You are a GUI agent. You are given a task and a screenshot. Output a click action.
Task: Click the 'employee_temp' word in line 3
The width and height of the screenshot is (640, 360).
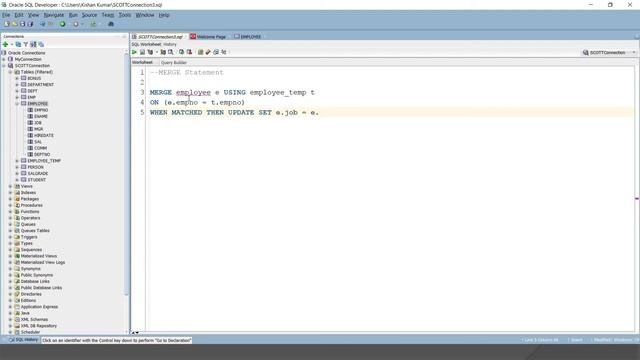tap(278, 93)
